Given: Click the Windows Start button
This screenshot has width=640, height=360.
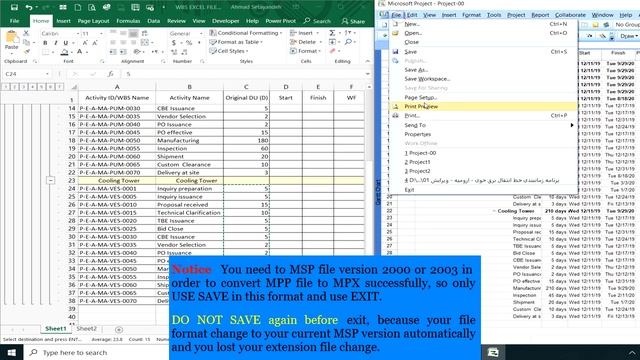Looking at the screenshot, I should pos(11,352).
